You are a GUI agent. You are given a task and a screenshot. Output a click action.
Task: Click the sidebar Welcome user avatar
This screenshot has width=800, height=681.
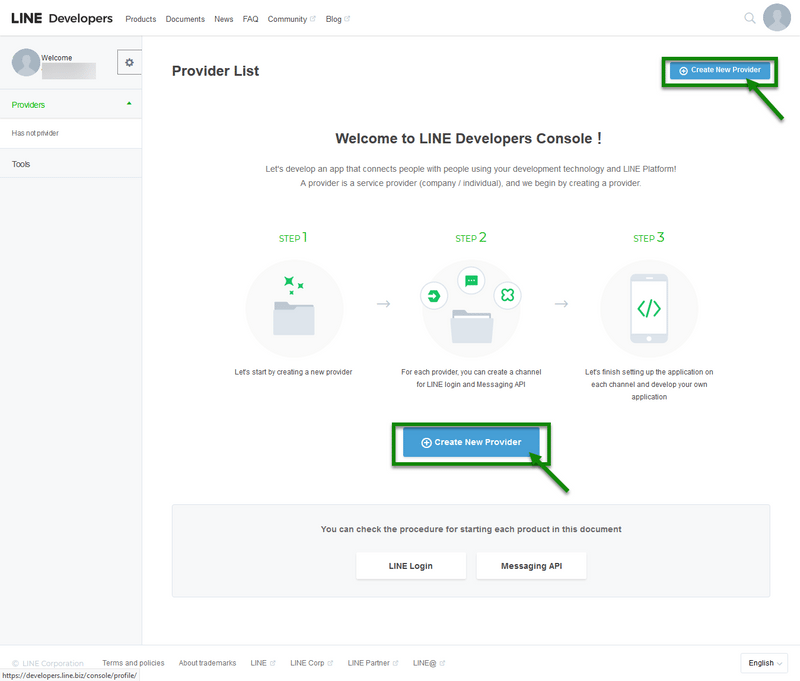click(x=26, y=62)
